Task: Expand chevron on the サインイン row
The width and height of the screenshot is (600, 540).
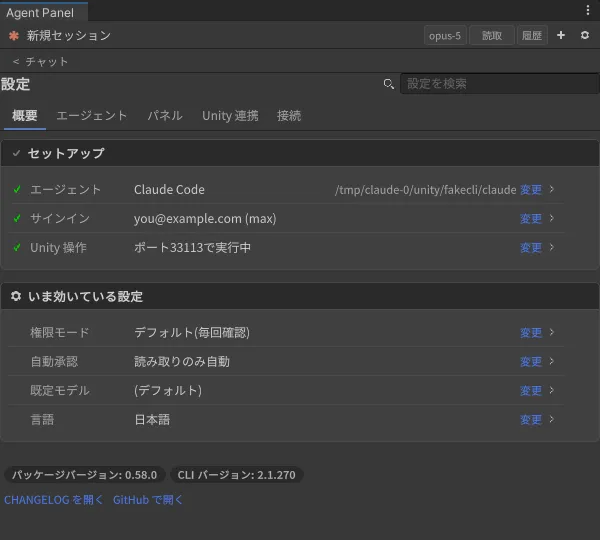Action: (552, 218)
